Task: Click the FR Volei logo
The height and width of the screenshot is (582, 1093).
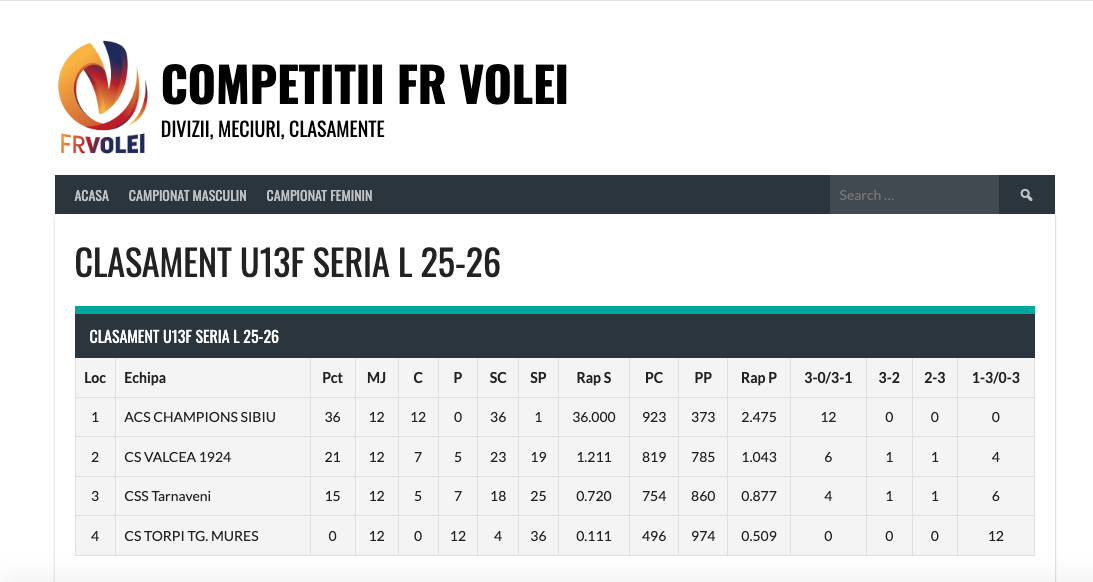Action: [103, 98]
